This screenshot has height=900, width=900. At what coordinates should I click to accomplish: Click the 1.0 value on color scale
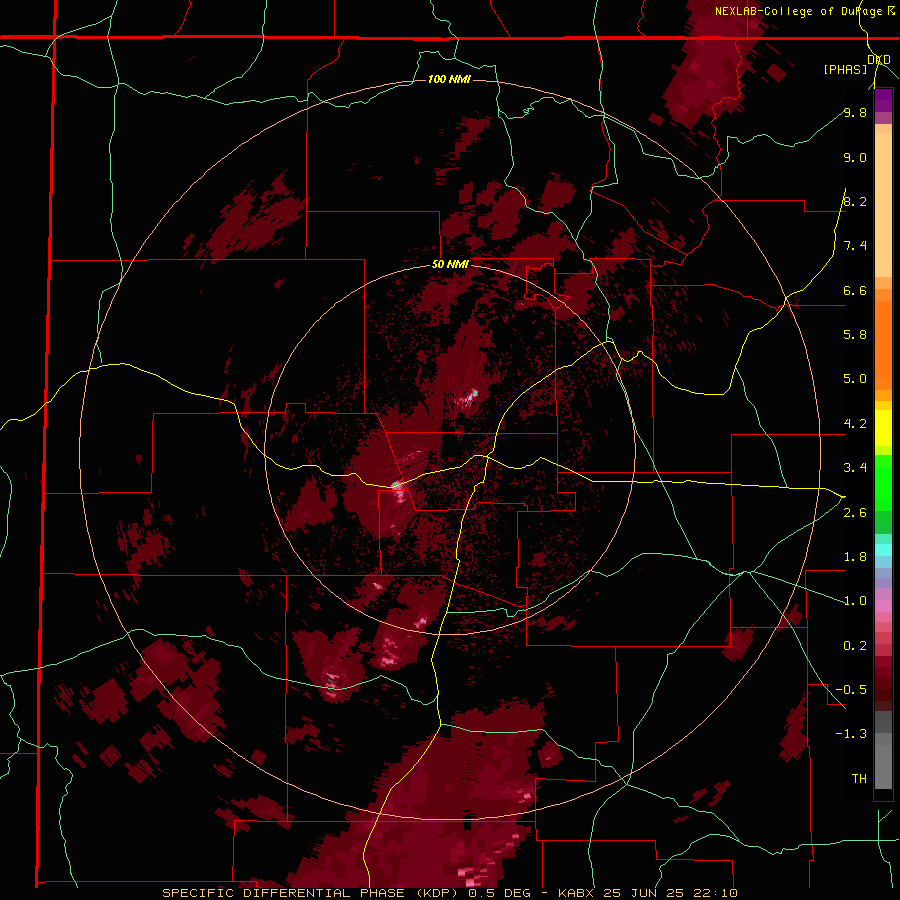(855, 601)
